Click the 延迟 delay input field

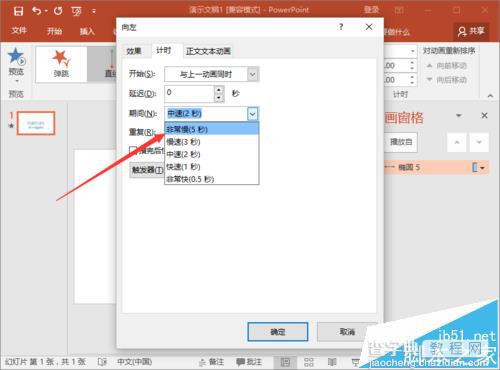pyautogui.click(x=189, y=93)
